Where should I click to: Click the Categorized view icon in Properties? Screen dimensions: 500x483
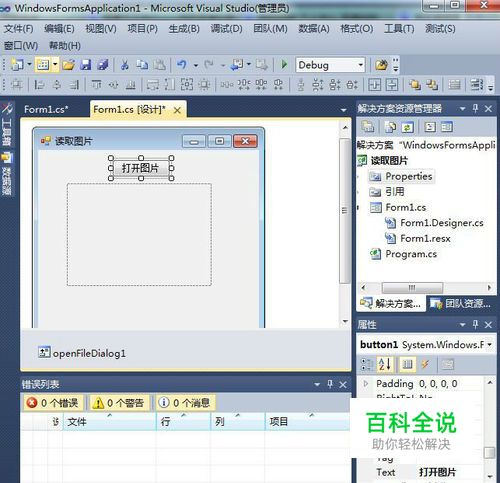367,364
